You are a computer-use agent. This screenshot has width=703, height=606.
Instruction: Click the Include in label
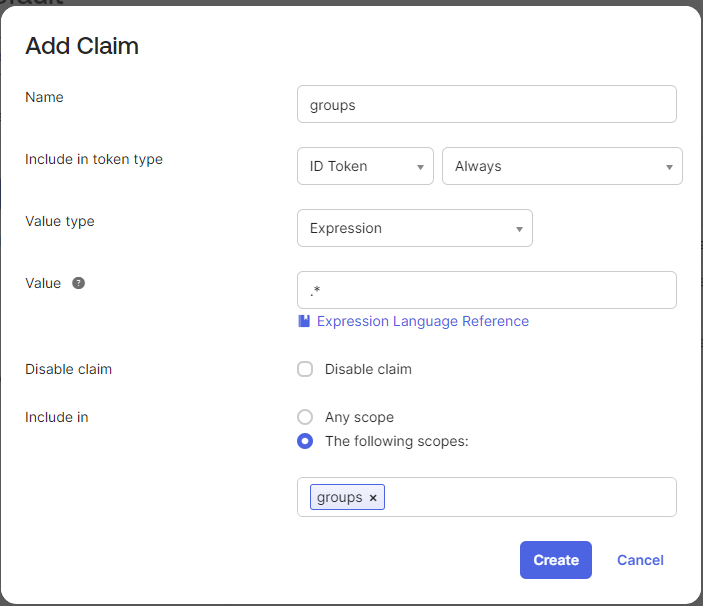pyautogui.click(x=56, y=417)
